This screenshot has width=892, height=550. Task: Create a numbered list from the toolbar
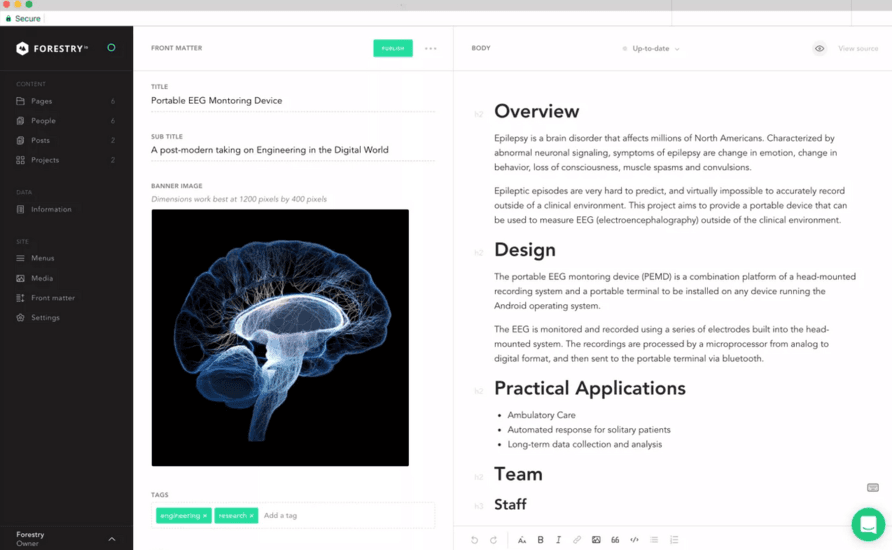coord(674,540)
